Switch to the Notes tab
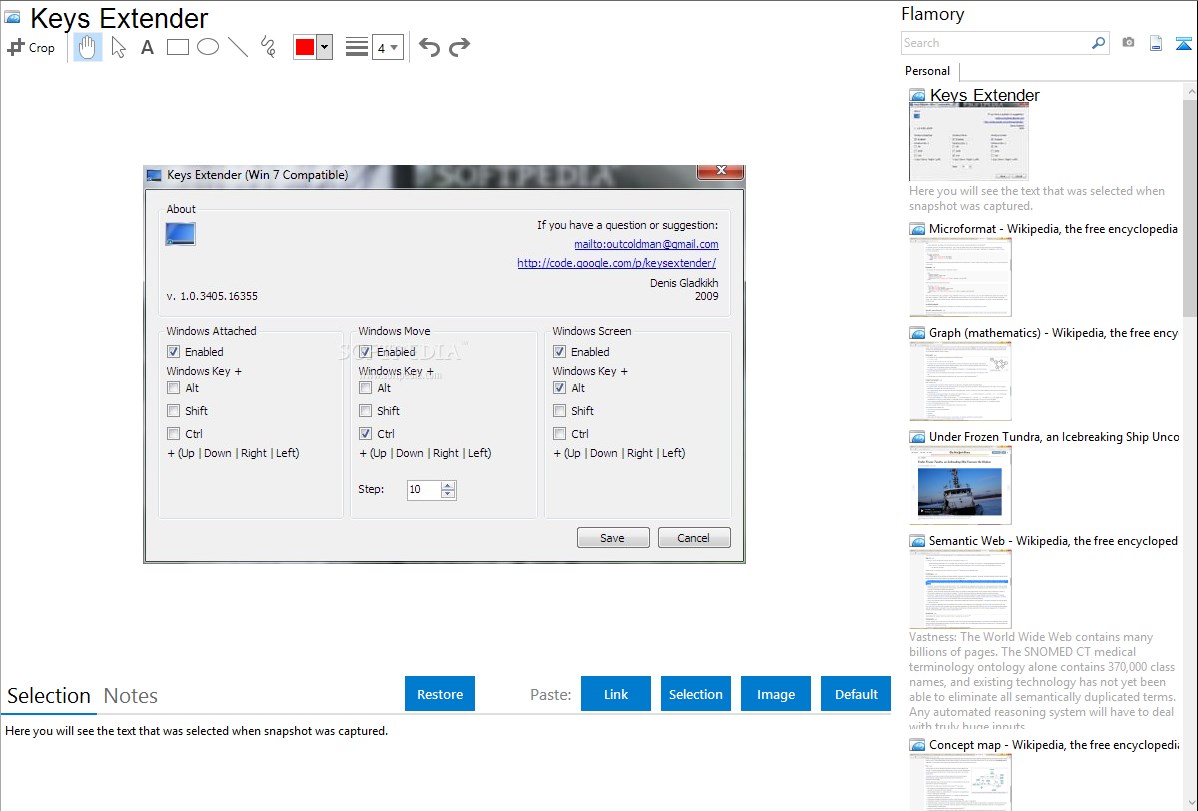The height and width of the screenshot is (811, 1198). click(x=131, y=696)
